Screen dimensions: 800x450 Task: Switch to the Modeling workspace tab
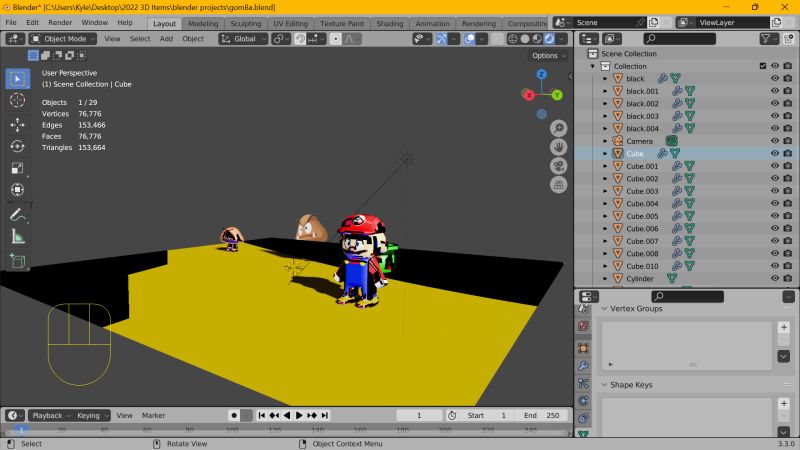point(203,23)
